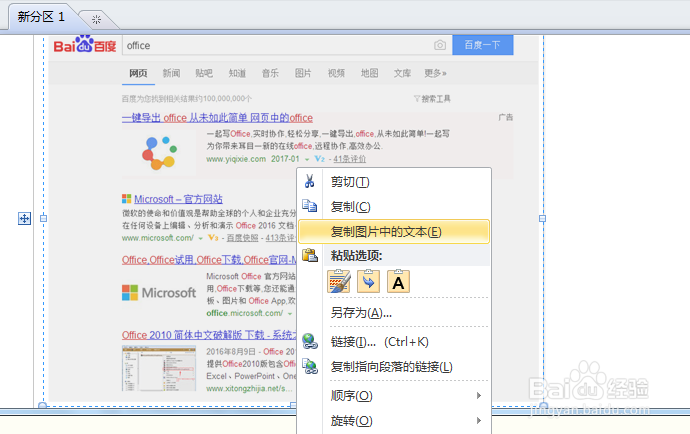
Task: Click the Microsoft logo thumbnail in results
Action: (x=159, y=293)
